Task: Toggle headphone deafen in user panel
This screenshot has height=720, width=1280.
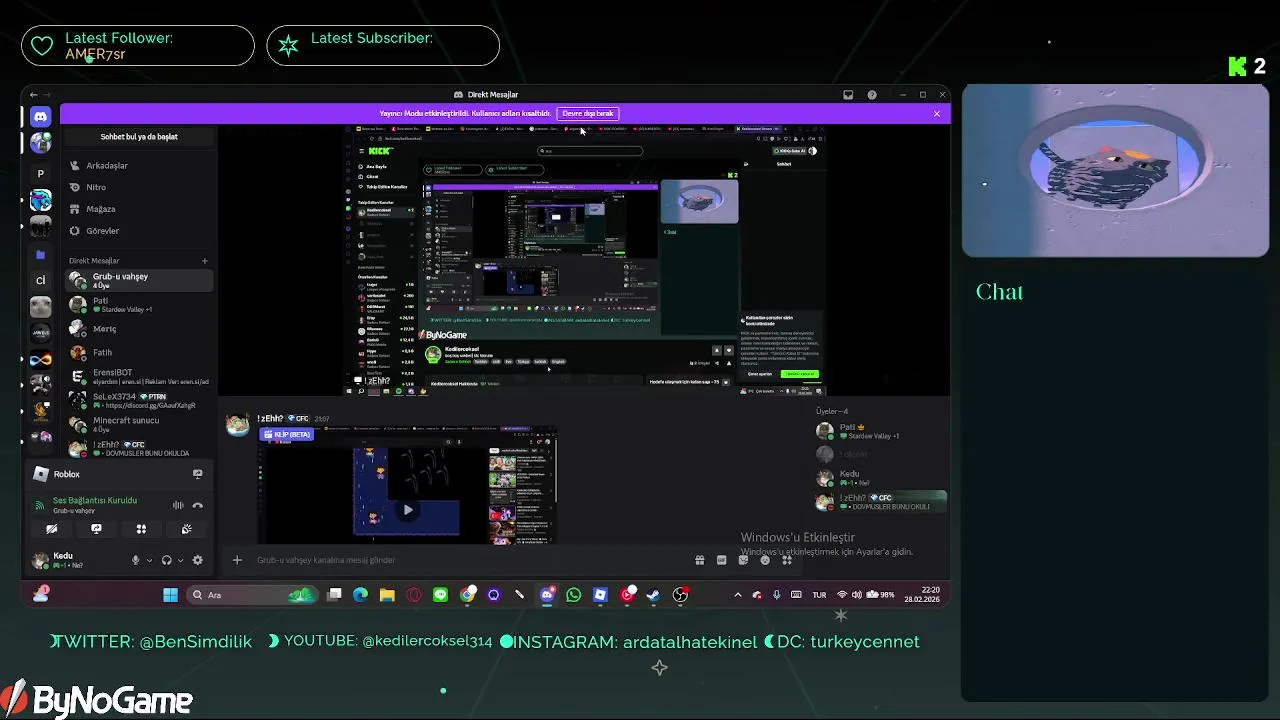Action: pyautogui.click(x=167, y=560)
